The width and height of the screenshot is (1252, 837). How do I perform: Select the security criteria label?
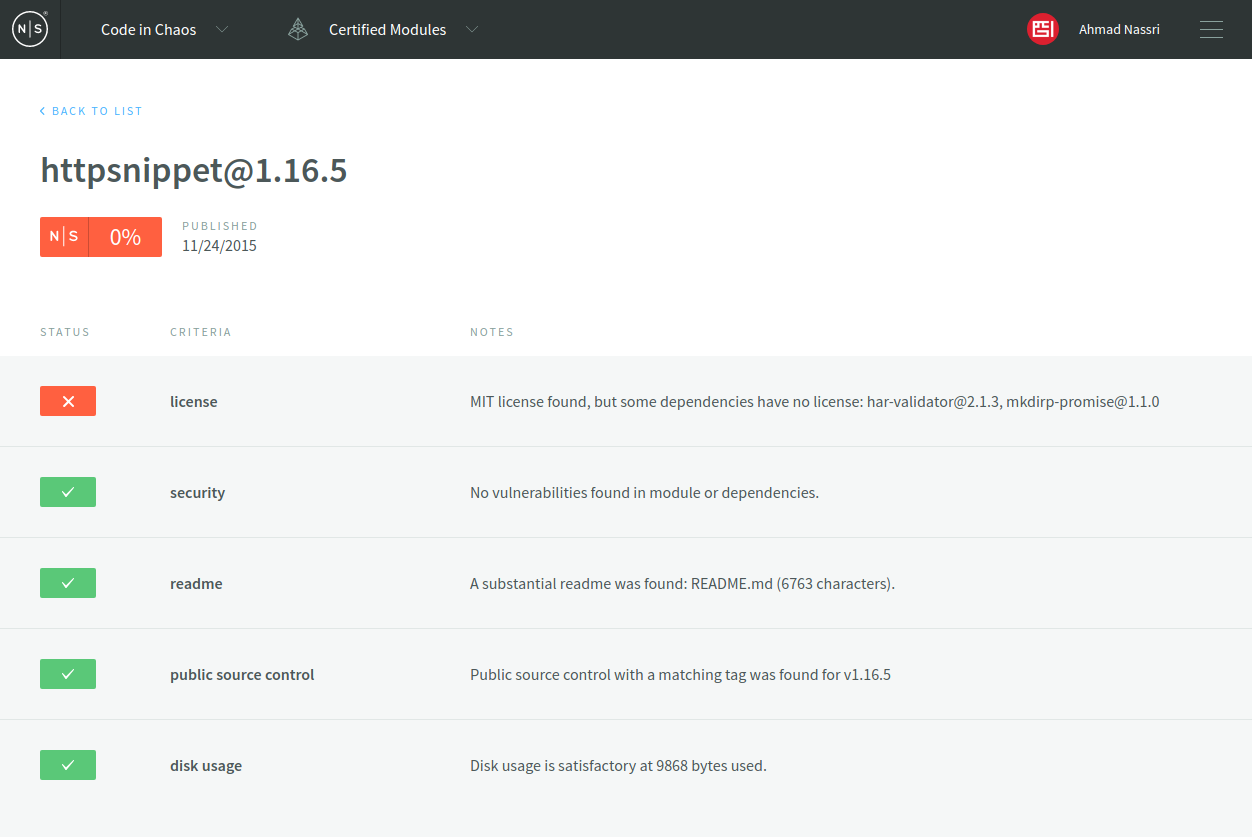198,493
